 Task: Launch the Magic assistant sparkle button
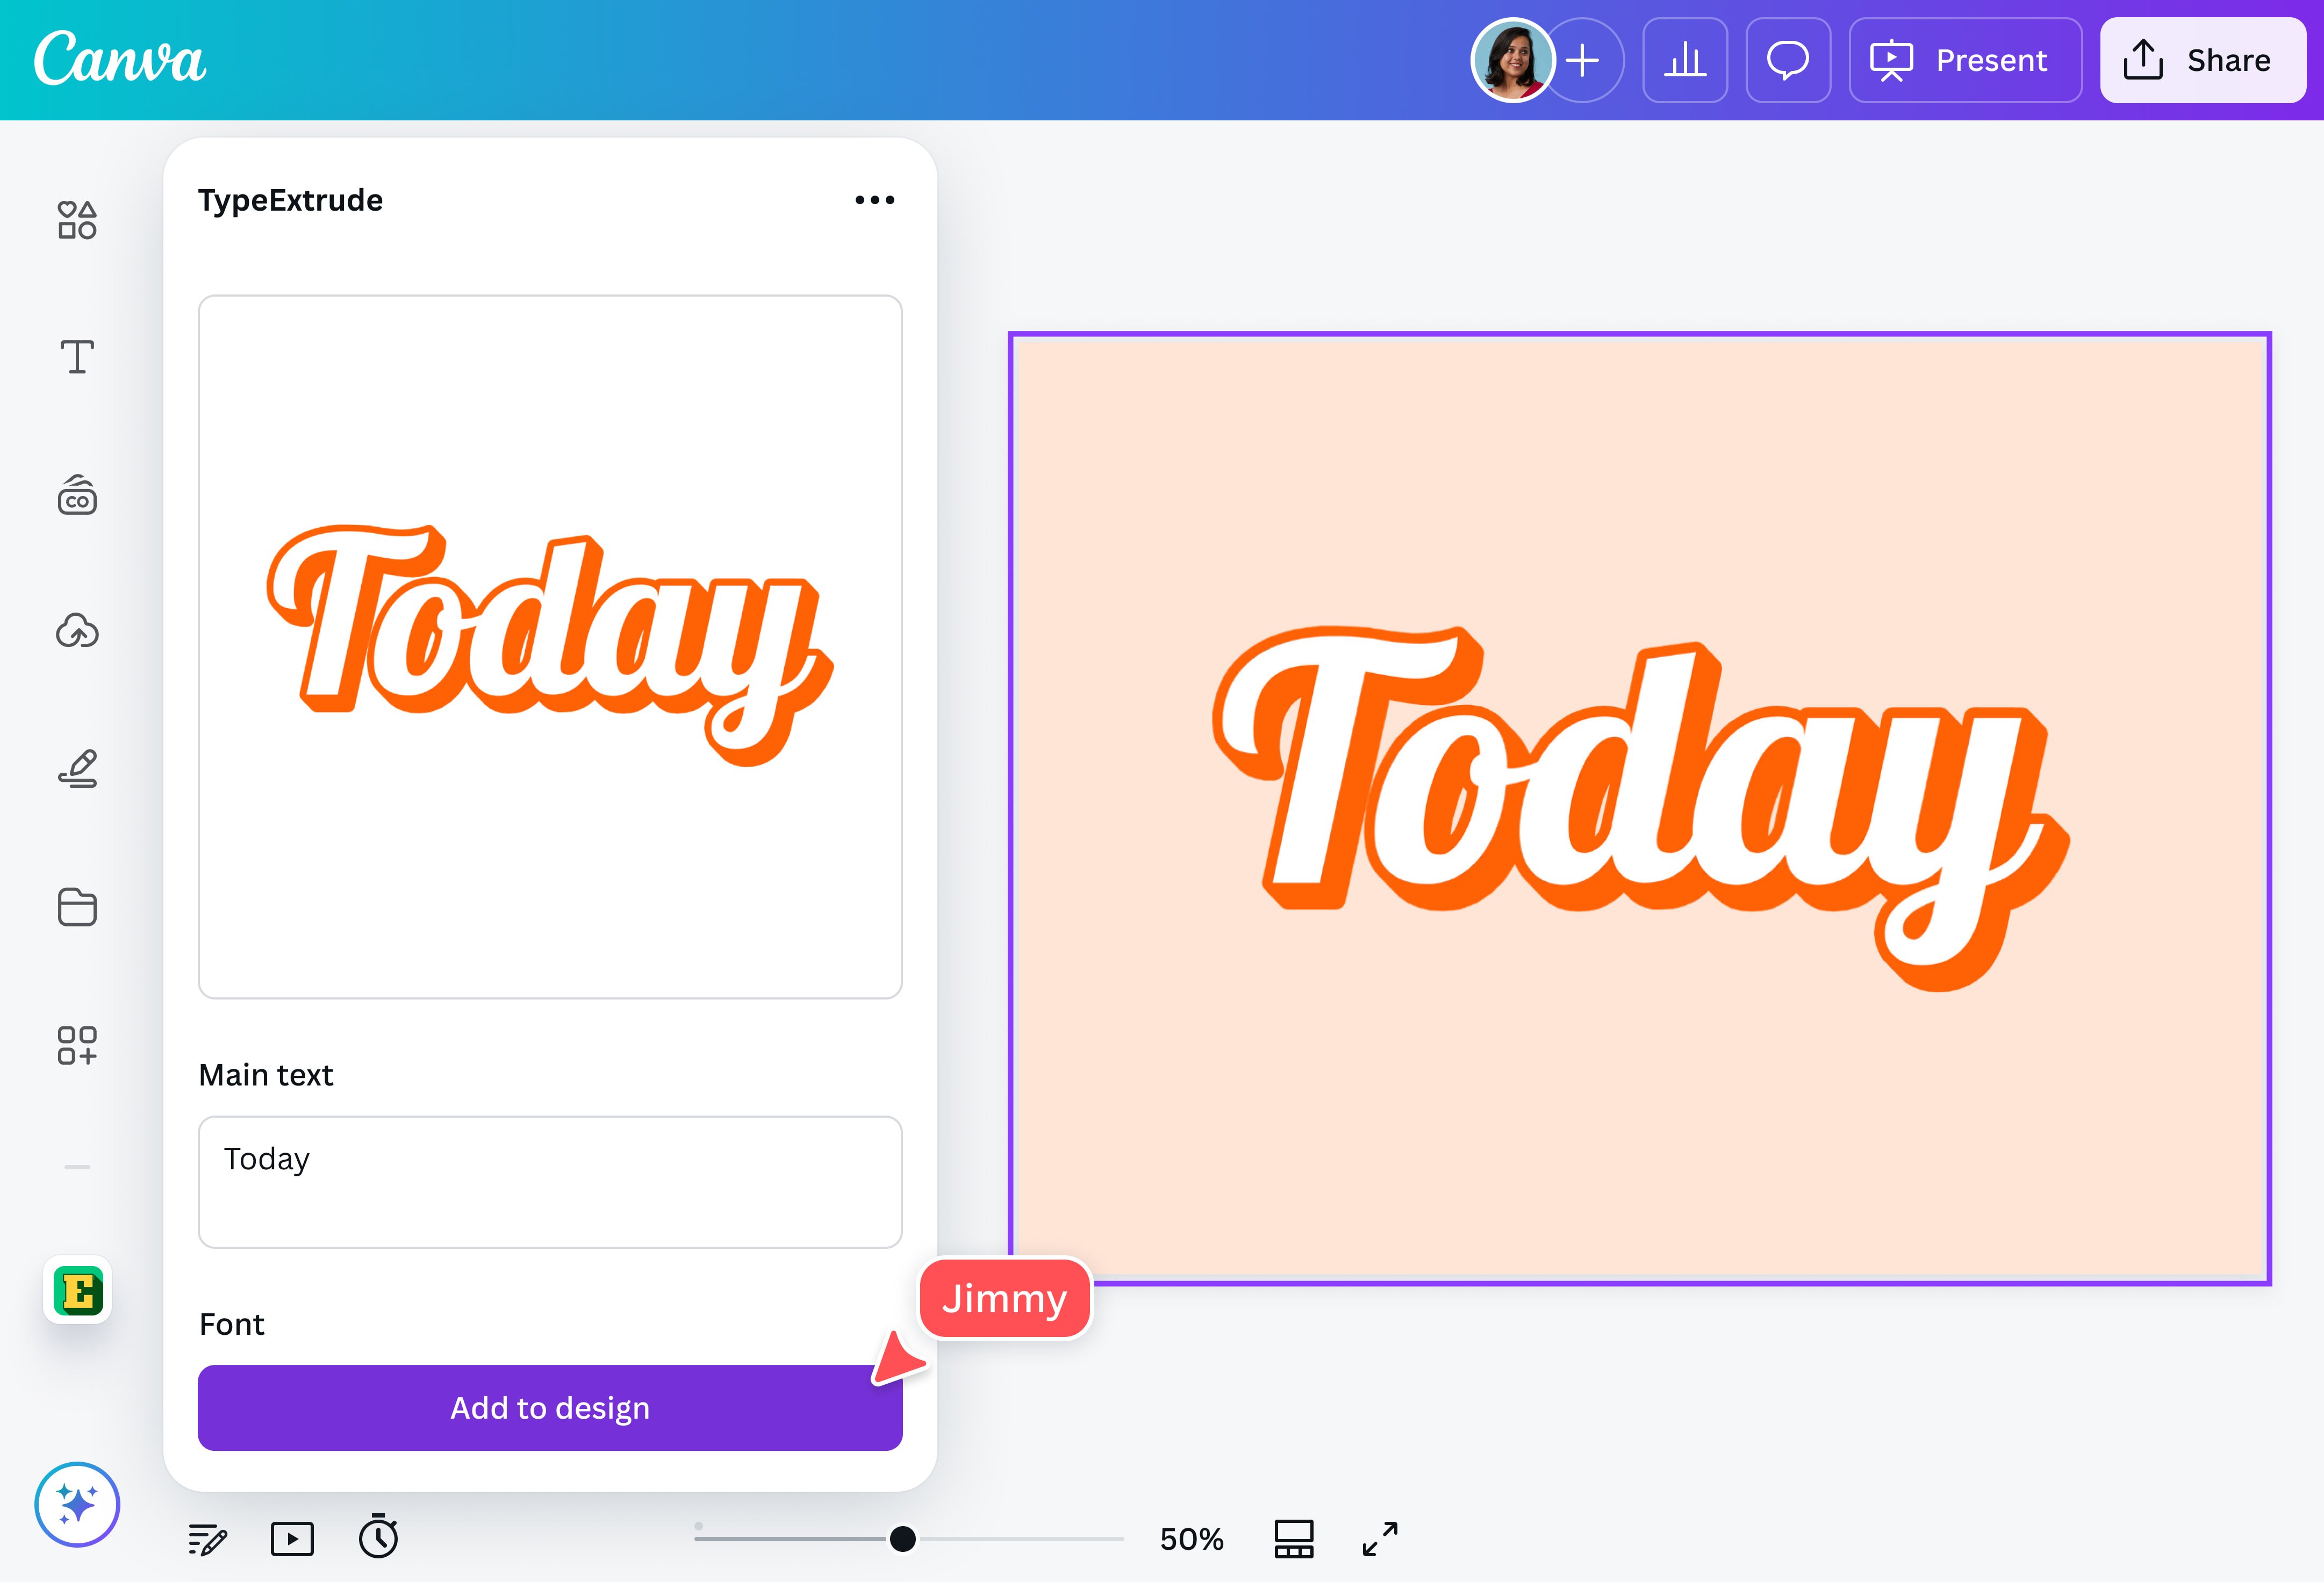coord(77,1504)
